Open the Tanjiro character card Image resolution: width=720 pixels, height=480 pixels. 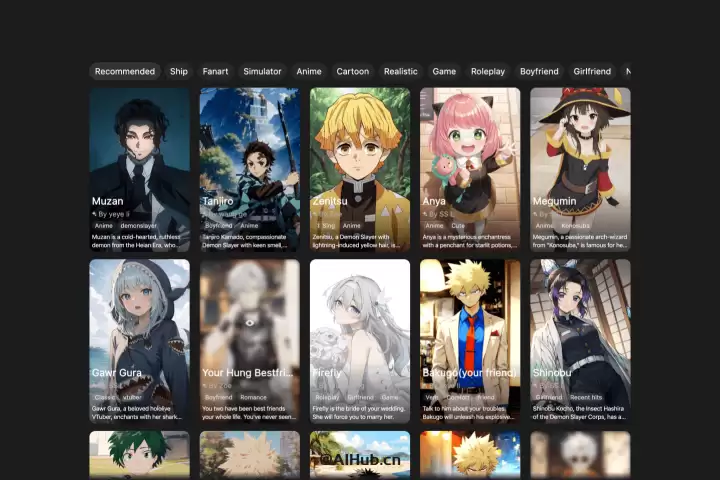(250, 169)
